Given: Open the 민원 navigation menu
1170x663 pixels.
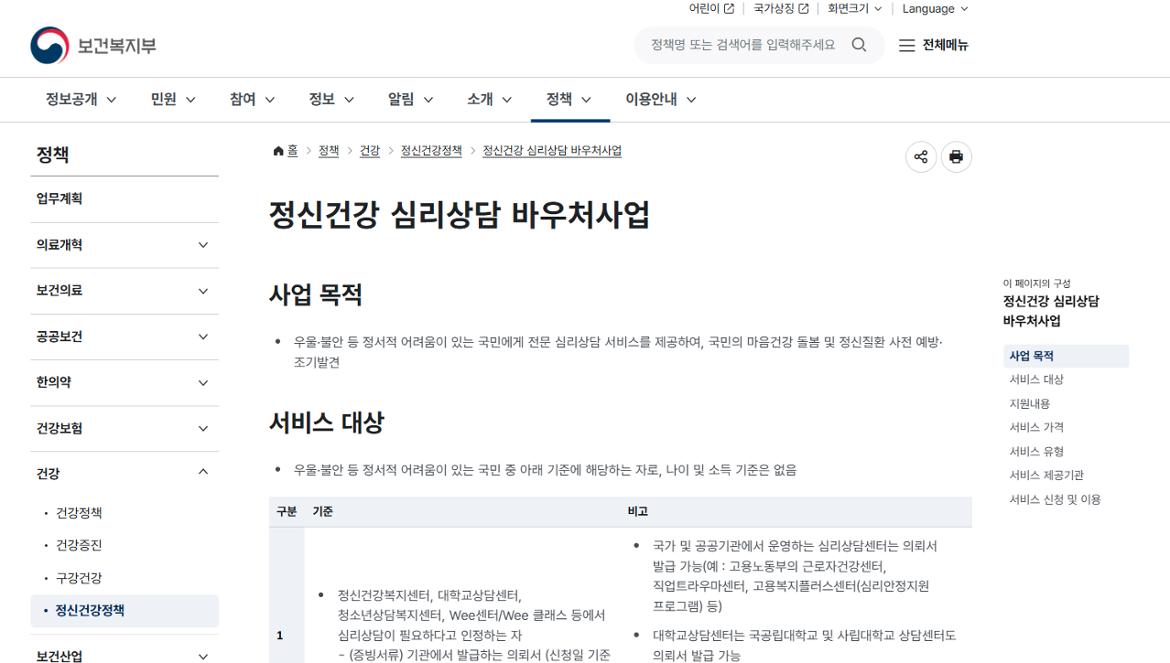Looking at the screenshot, I should point(173,99).
